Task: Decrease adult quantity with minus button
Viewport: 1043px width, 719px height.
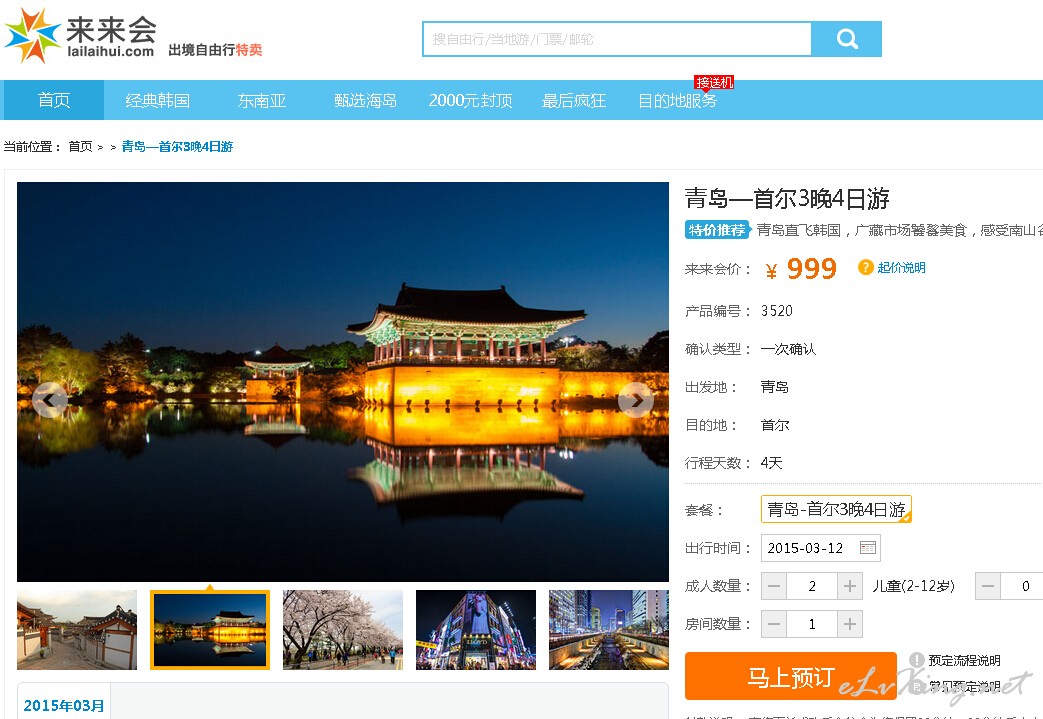Action: pyautogui.click(x=774, y=586)
